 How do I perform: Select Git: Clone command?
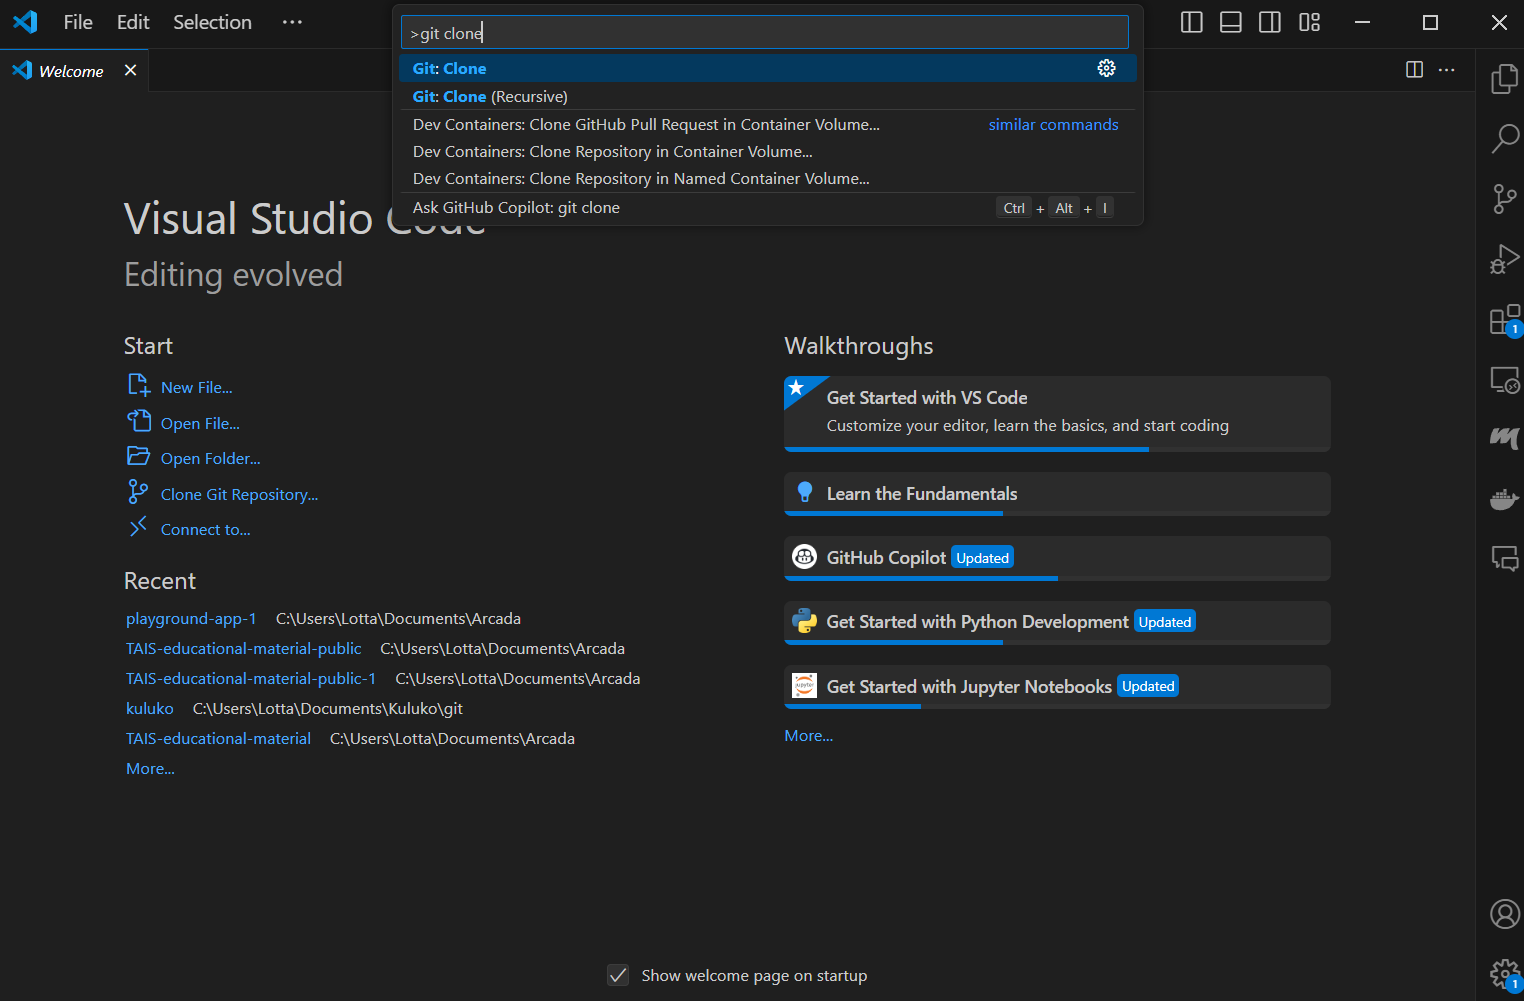point(767,68)
